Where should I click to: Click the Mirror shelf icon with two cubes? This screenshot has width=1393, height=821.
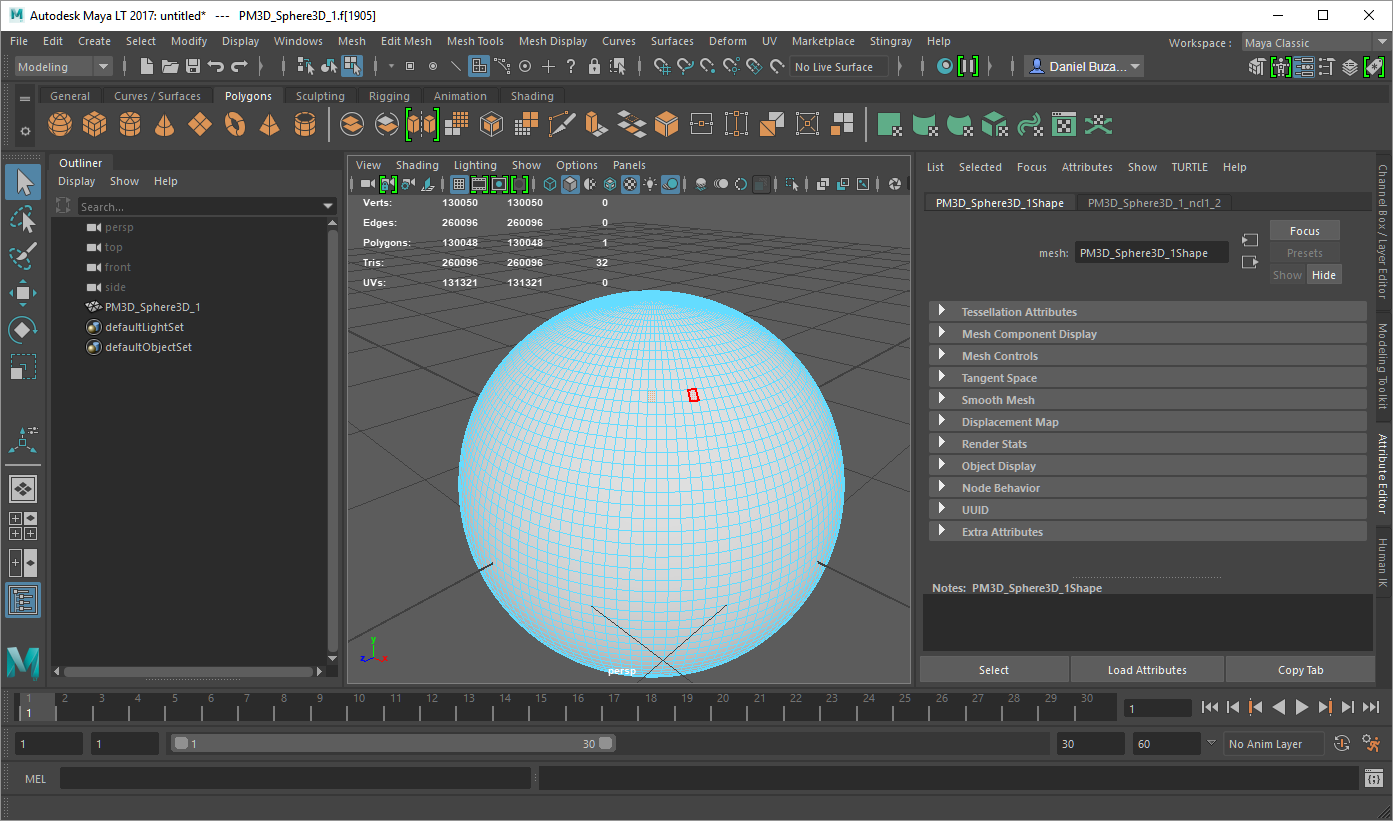[x=422, y=125]
